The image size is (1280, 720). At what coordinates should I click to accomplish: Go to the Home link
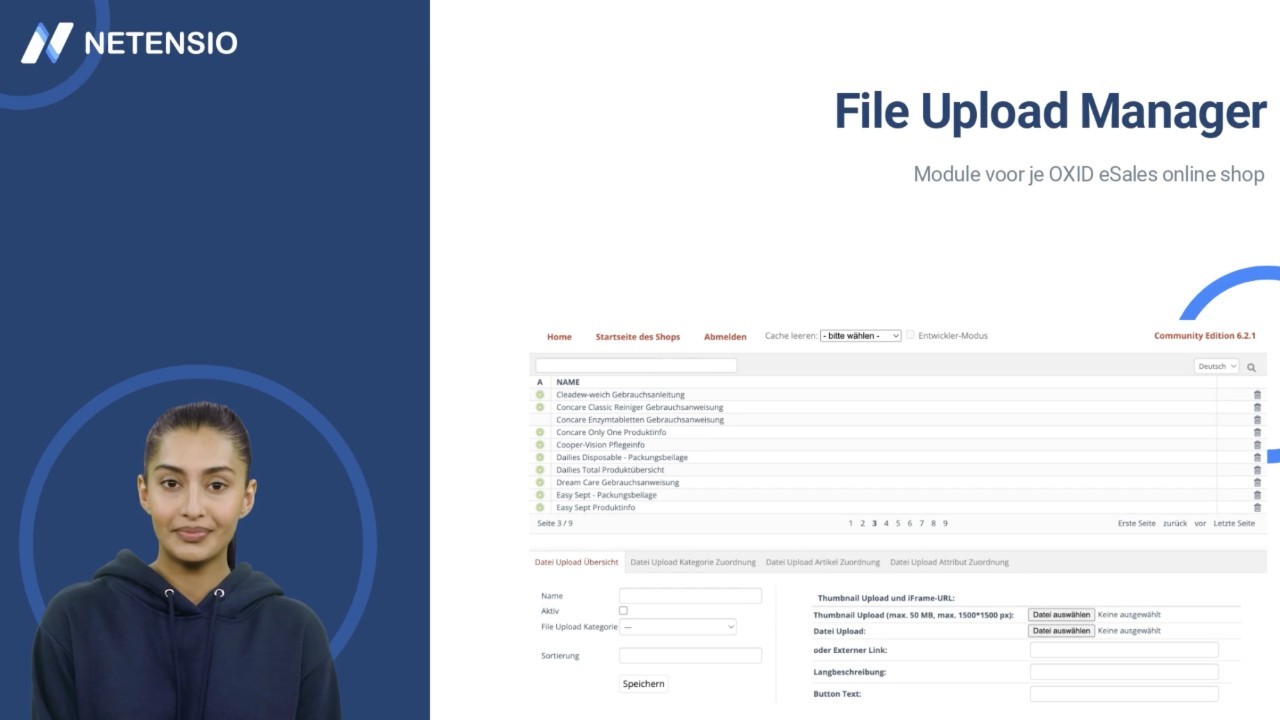pos(559,337)
